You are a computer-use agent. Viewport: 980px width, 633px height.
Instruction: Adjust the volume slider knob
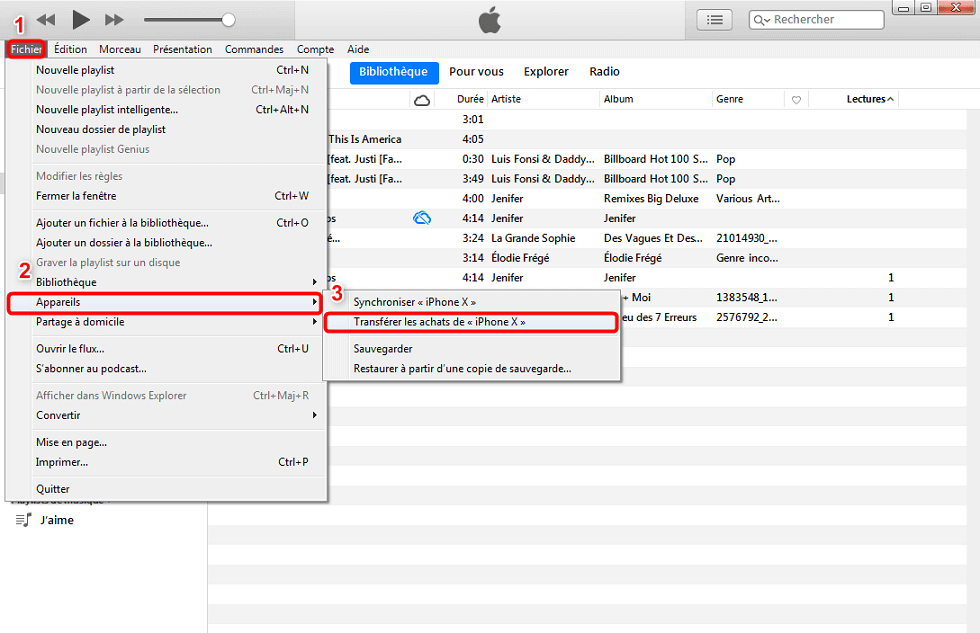pos(228,19)
